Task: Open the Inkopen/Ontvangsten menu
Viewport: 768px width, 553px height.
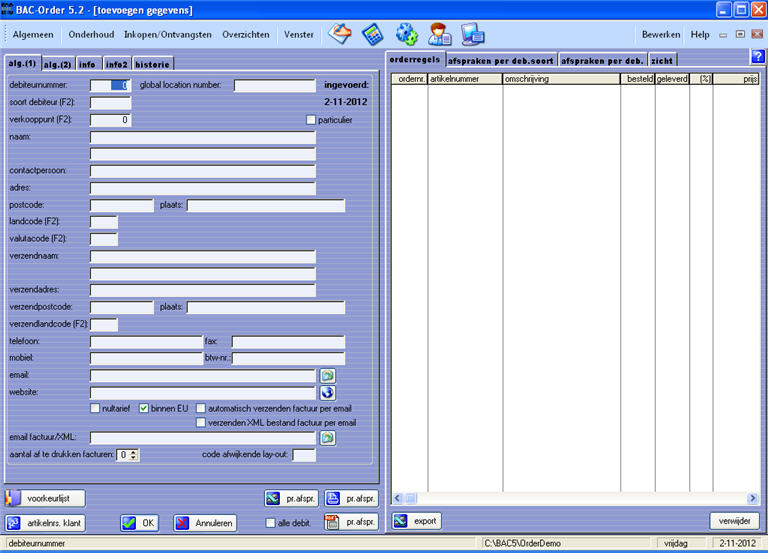Action: 168,34
